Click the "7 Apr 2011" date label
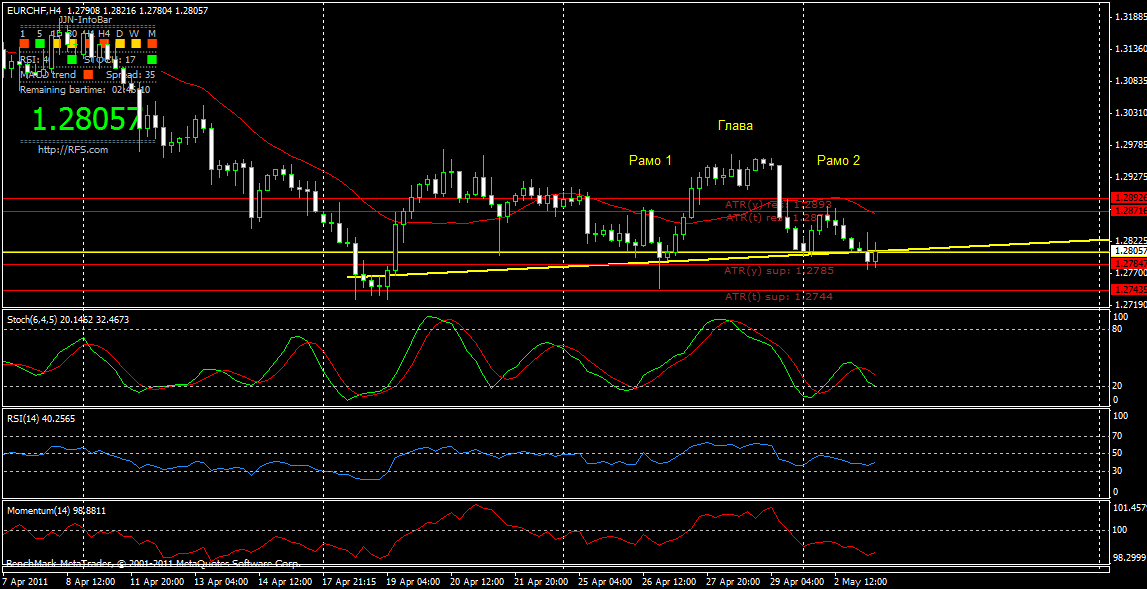 [x=23, y=582]
